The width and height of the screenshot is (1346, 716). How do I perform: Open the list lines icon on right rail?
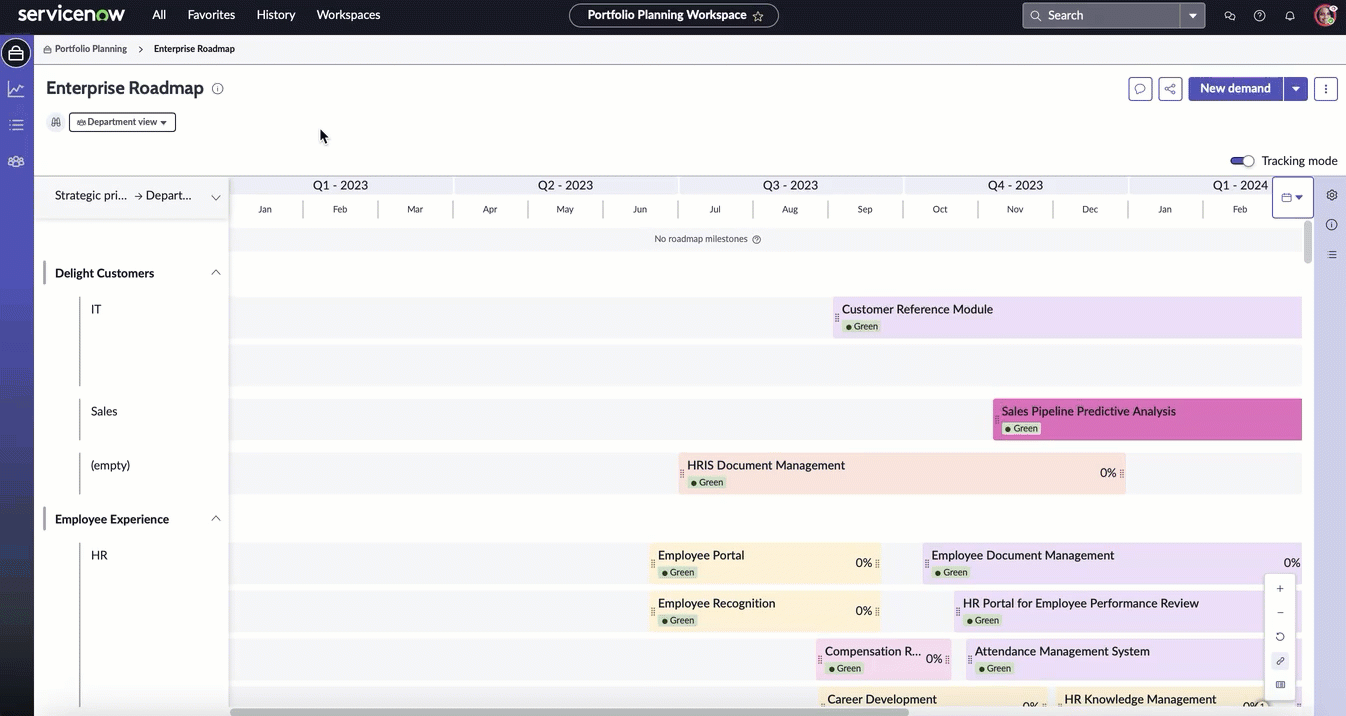[1332, 255]
